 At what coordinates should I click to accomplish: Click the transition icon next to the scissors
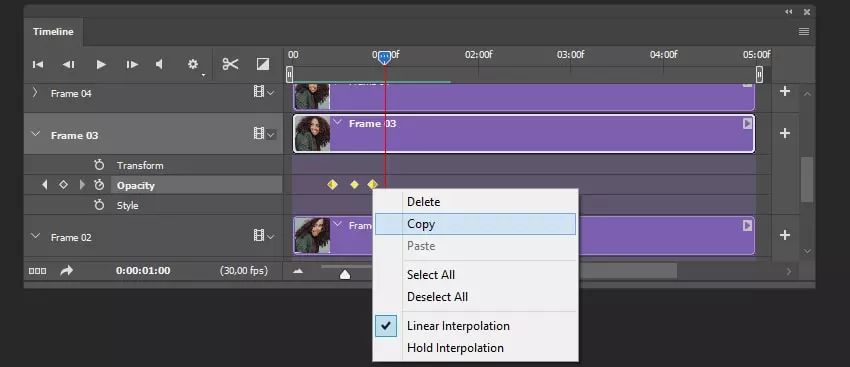(x=263, y=65)
